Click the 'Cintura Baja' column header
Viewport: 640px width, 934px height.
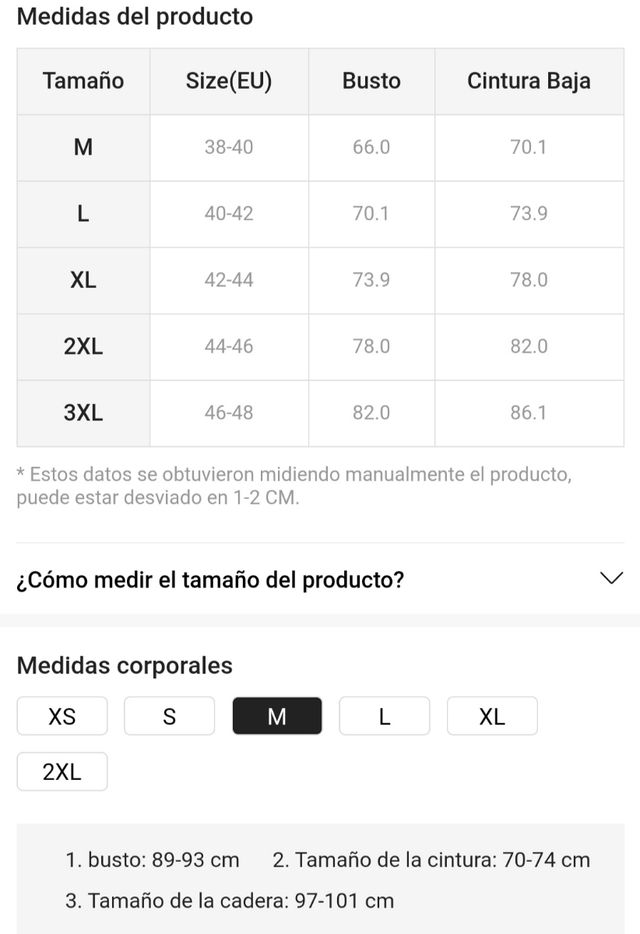[x=529, y=81]
